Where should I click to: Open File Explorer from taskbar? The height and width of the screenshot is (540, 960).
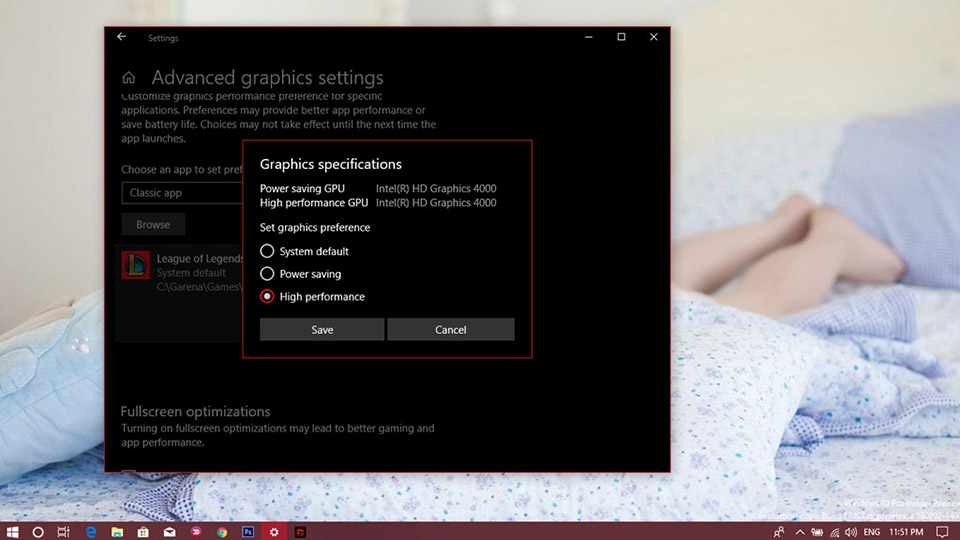pyautogui.click(x=117, y=532)
